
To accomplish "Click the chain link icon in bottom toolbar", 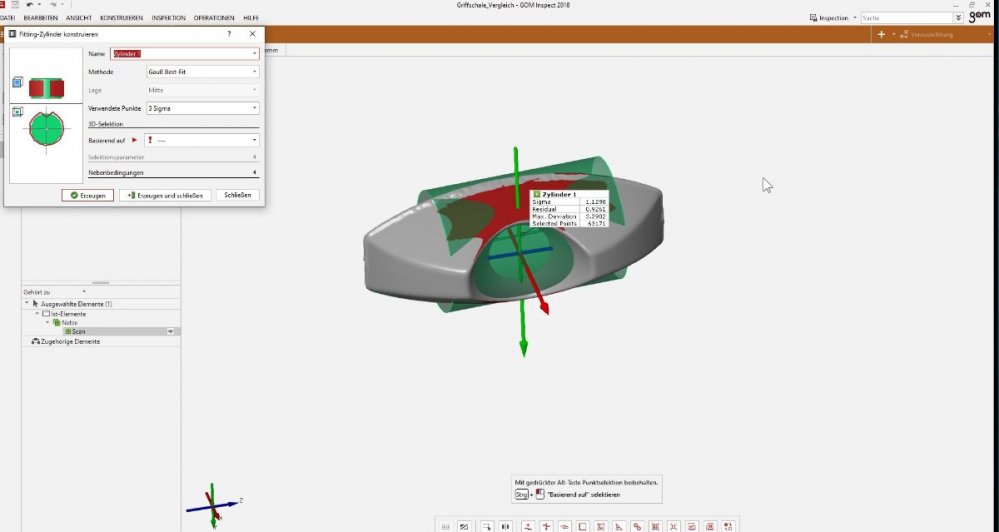I will tap(636, 526).
